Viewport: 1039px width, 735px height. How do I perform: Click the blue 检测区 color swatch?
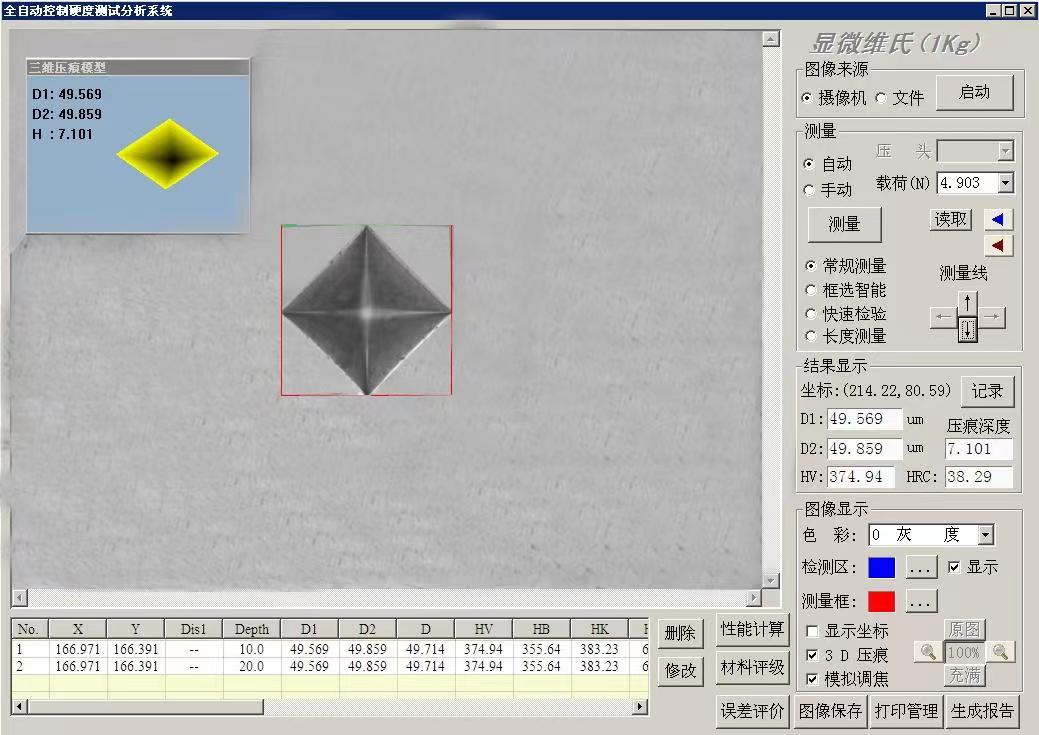[x=881, y=568]
